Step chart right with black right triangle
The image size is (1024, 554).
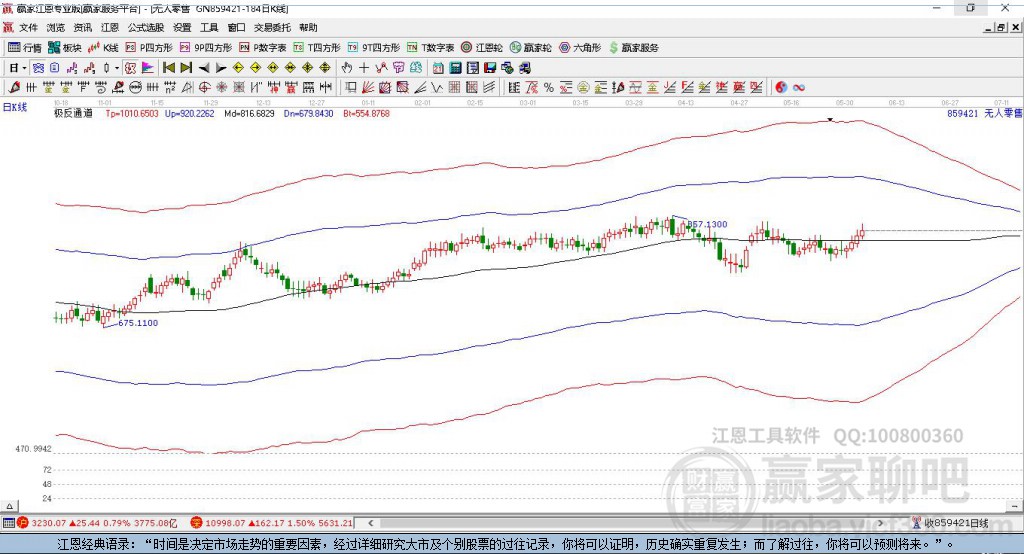(221, 67)
